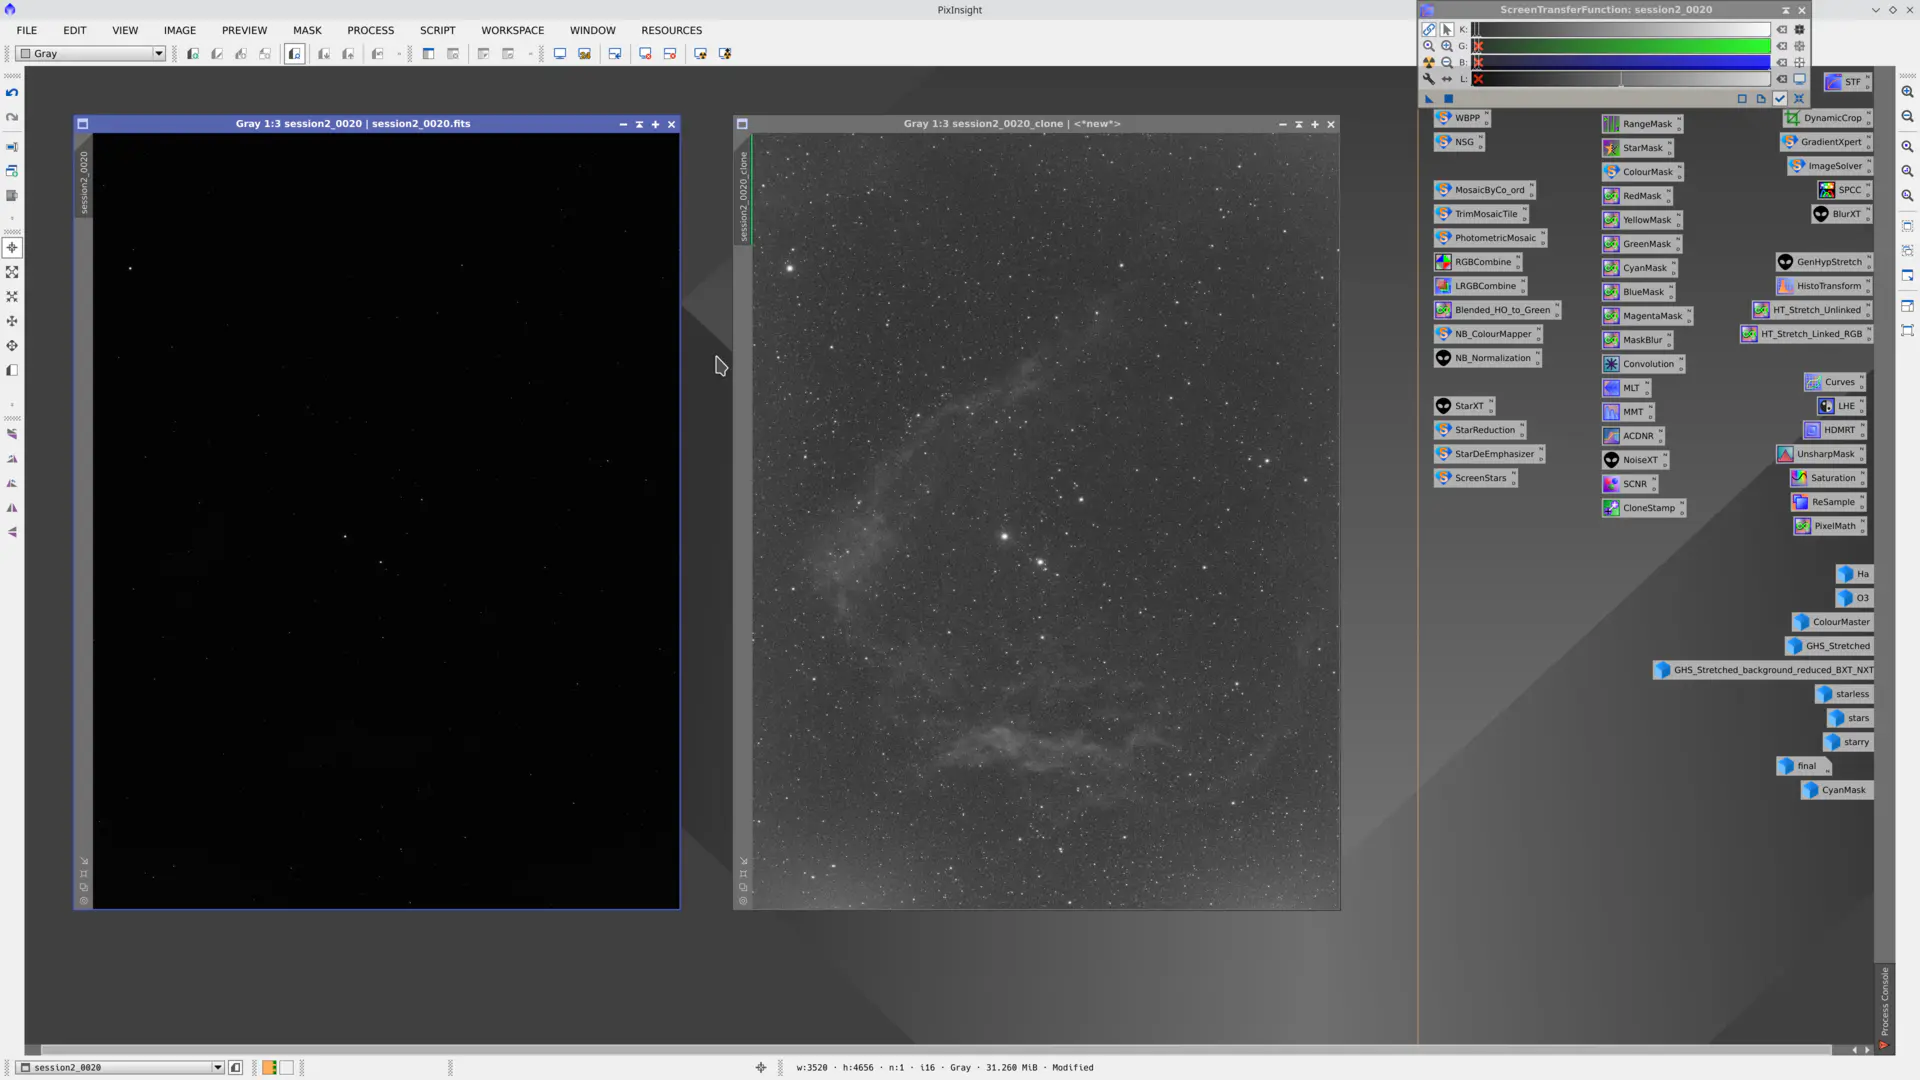Open the Gray workspace dropdown at top left
1920x1080 pixels.
click(x=158, y=53)
